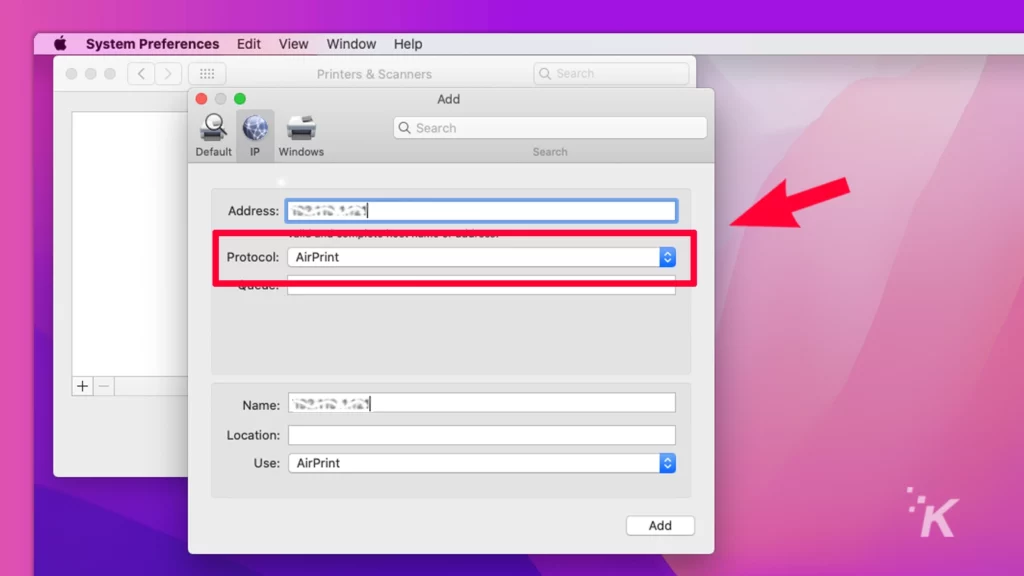Click the minus button to remove printer
Viewport: 1024px width, 576px height.
(104, 386)
